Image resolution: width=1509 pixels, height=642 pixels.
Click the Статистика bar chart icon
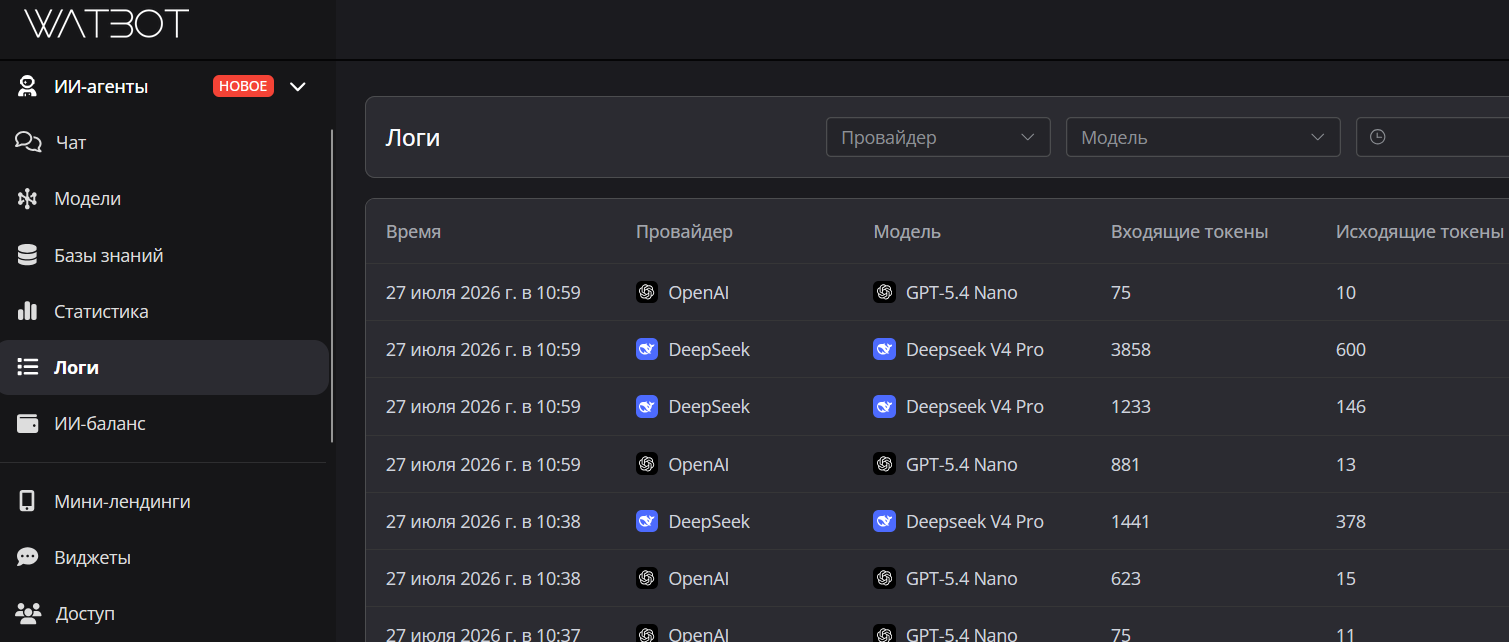pyautogui.click(x=28, y=311)
